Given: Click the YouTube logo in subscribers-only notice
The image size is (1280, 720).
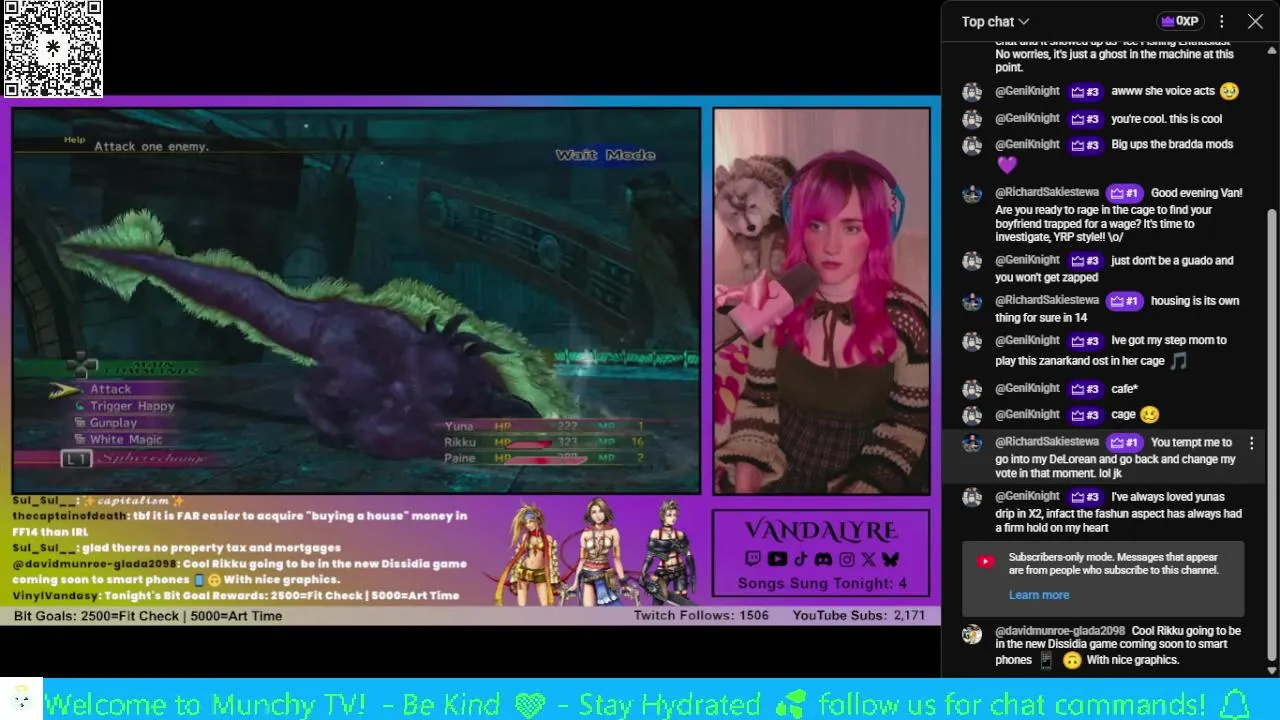Looking at the screenshot, I should coord(985,562).
